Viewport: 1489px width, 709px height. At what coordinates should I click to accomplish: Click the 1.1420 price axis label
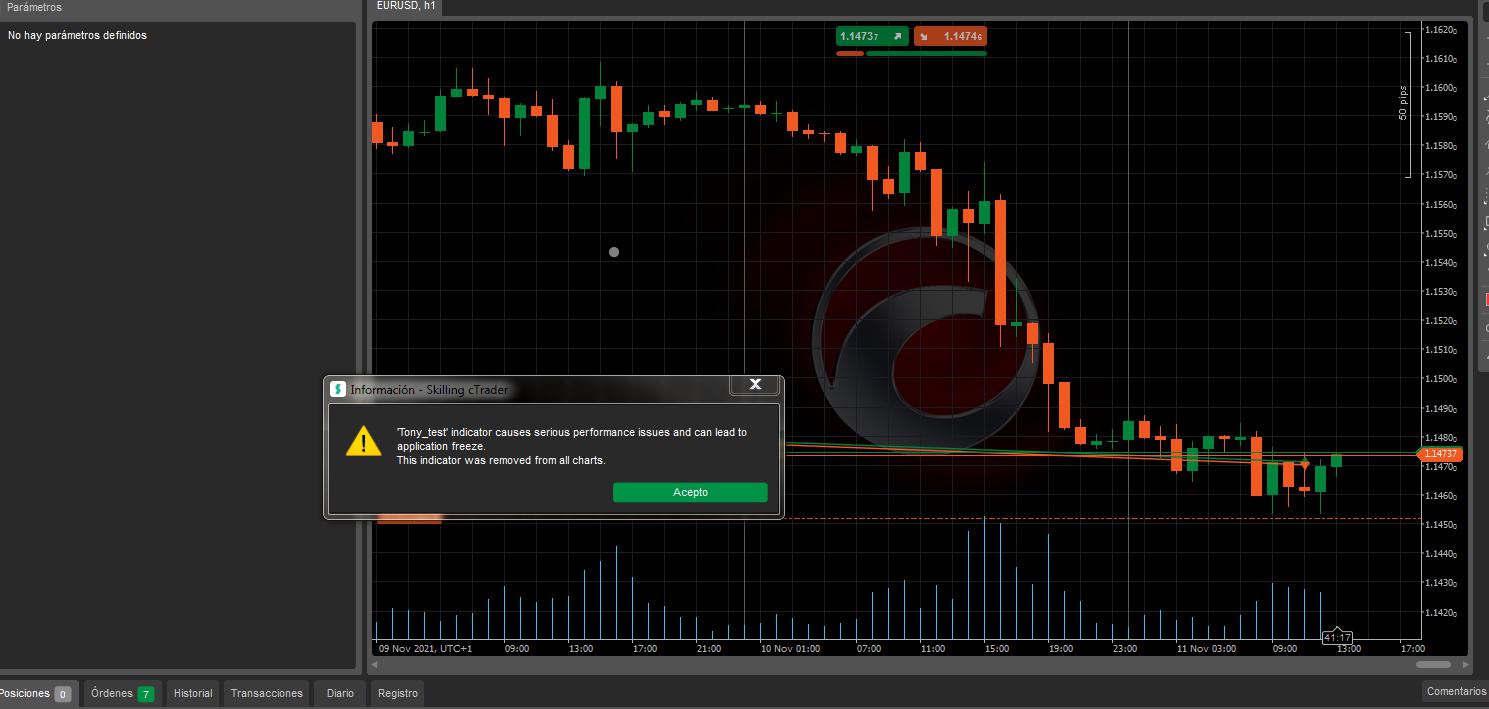click(1441, 612)
